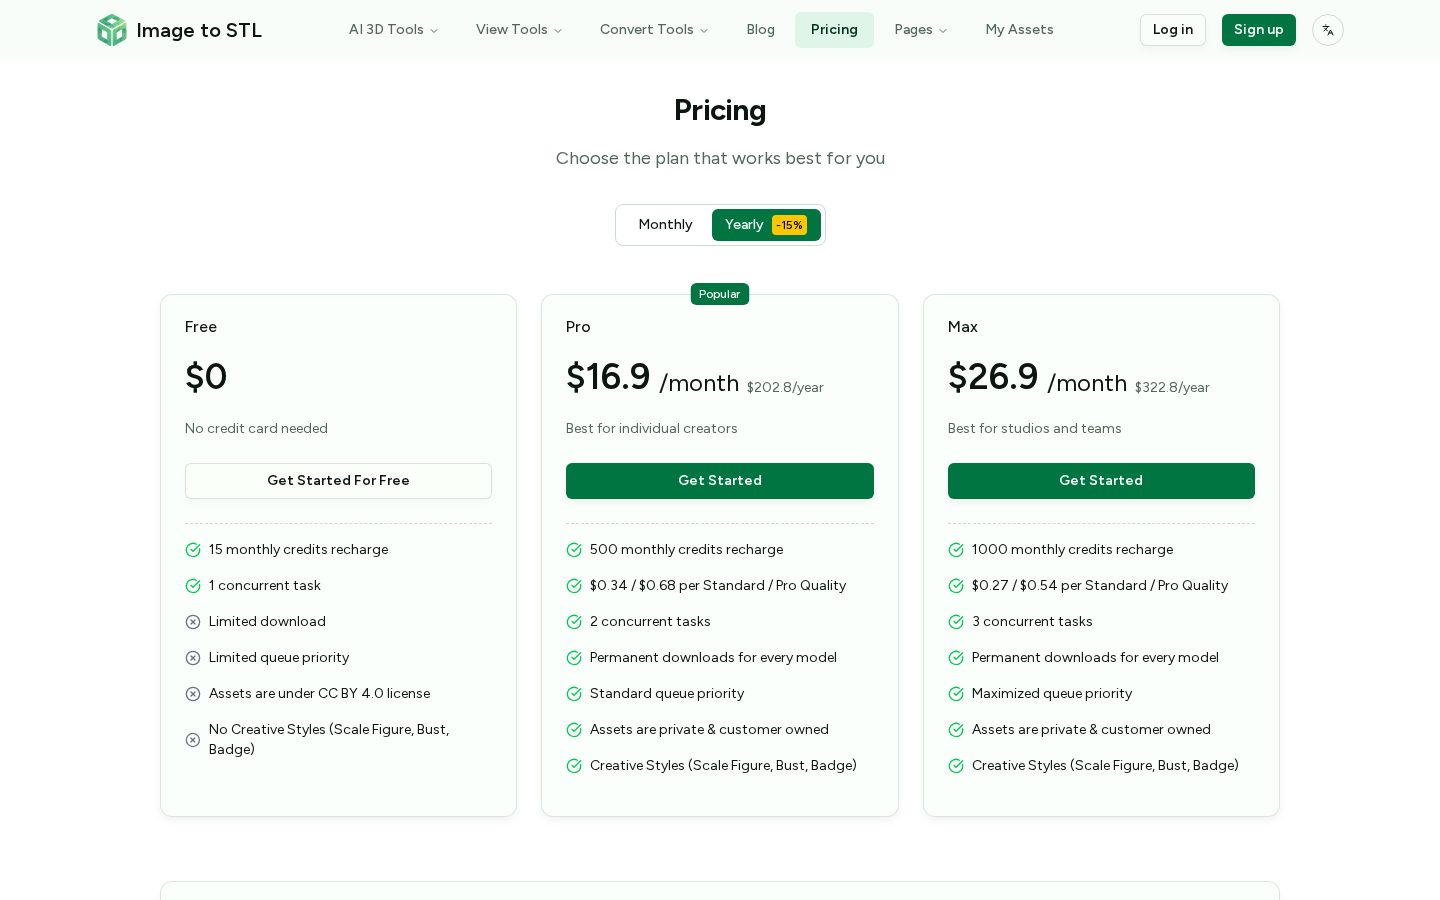Click the $322.8/year text
This screenshot has width=1440, height=900.
(x=1172, y=388)
